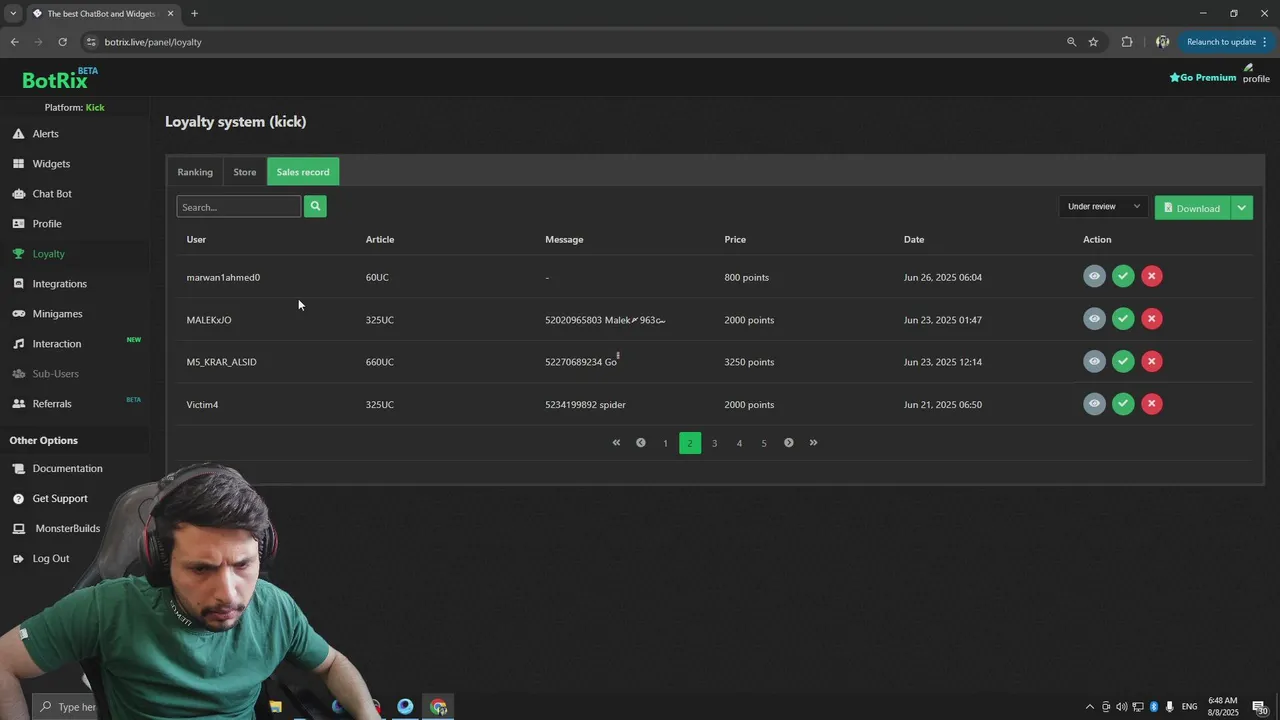
Task: Open profile icon in top right
Action: [1256, 73]
